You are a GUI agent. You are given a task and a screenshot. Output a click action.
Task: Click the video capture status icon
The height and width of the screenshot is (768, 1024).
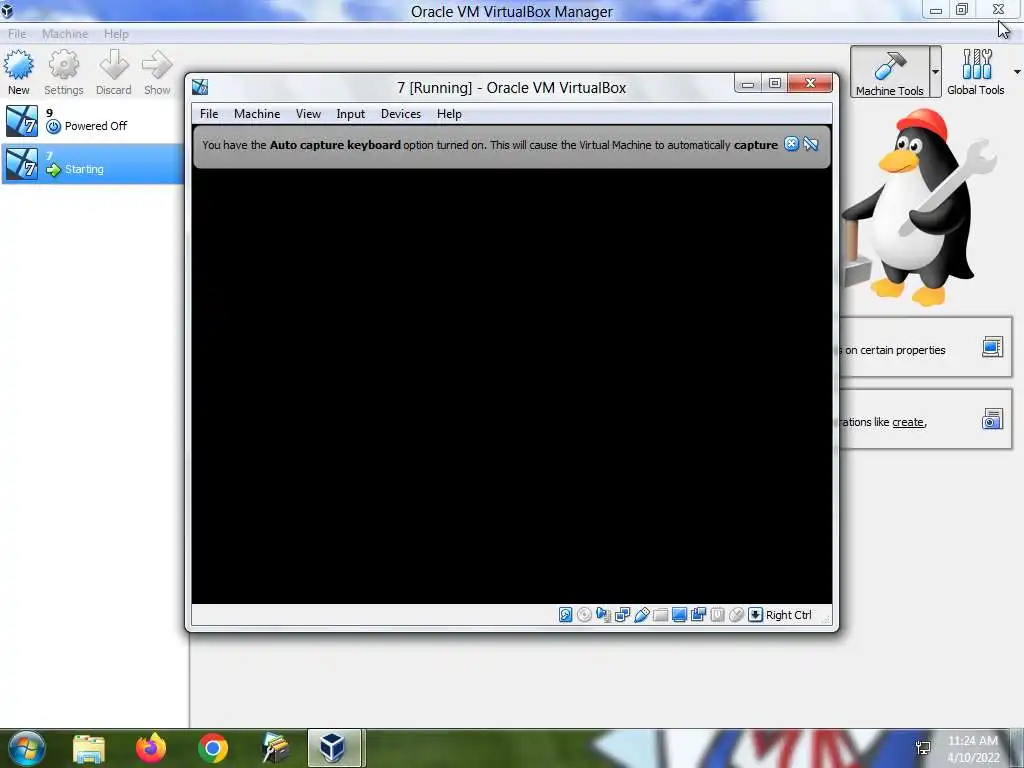coord(698,615)
